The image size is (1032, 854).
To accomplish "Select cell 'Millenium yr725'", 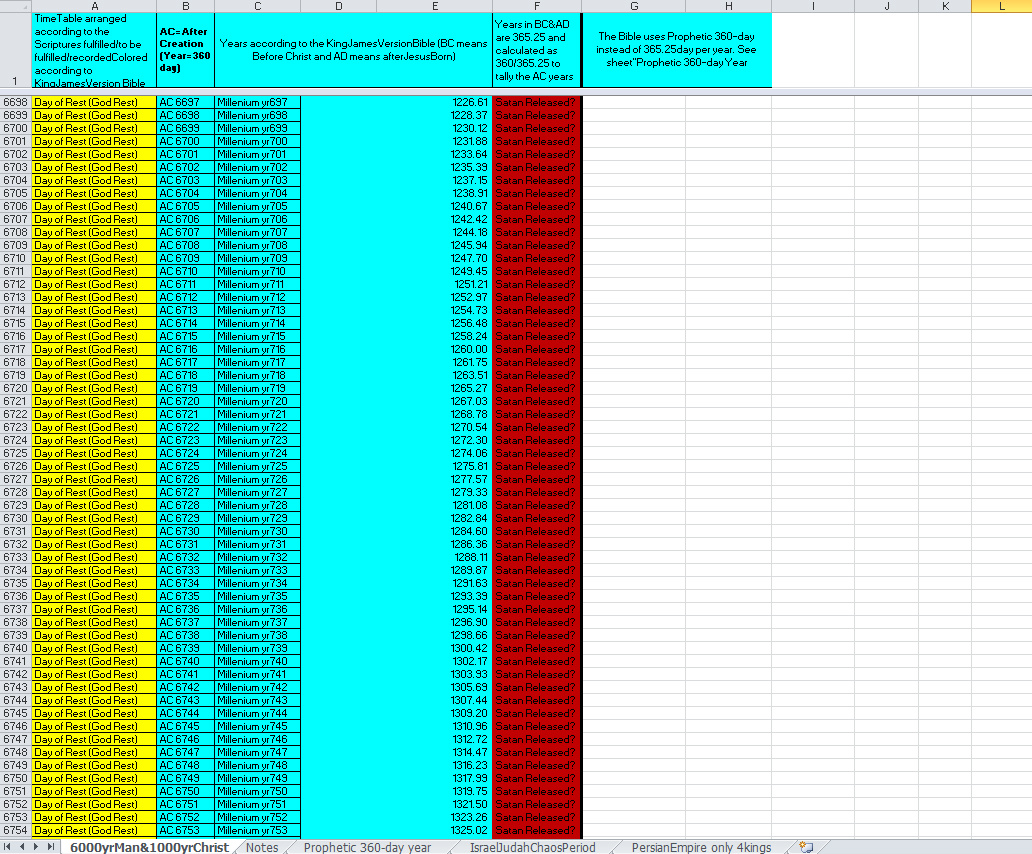I will (x=257, y=466).
